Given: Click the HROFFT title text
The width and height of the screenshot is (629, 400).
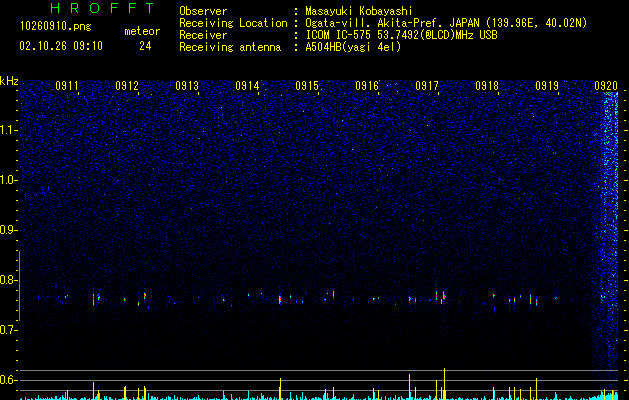Looking at the screenshot, I should pyautogui.click(x=103, y=8).
